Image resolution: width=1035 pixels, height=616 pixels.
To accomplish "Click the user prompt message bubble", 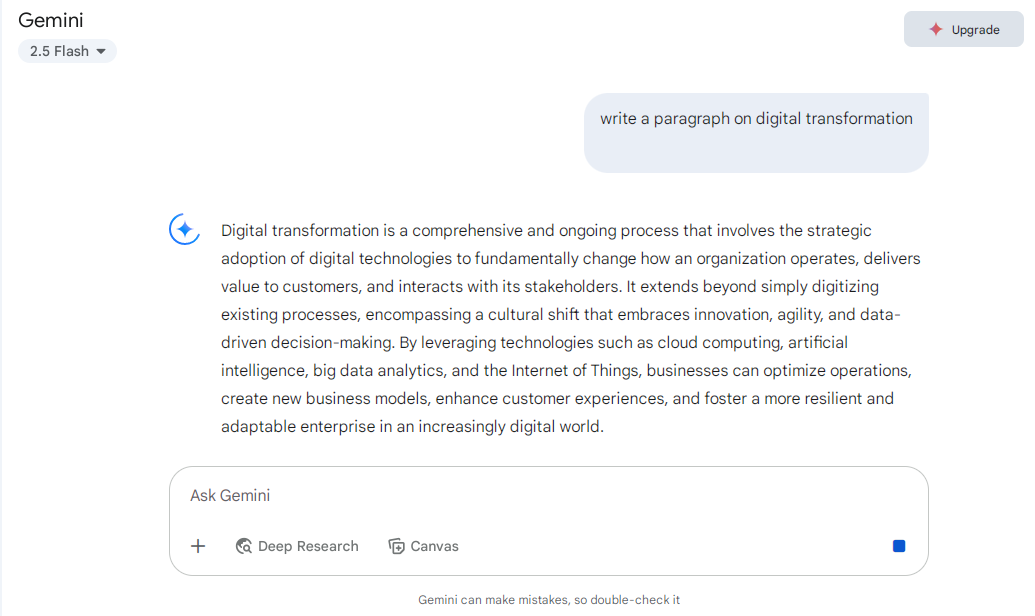I will (x=756, y=133).
